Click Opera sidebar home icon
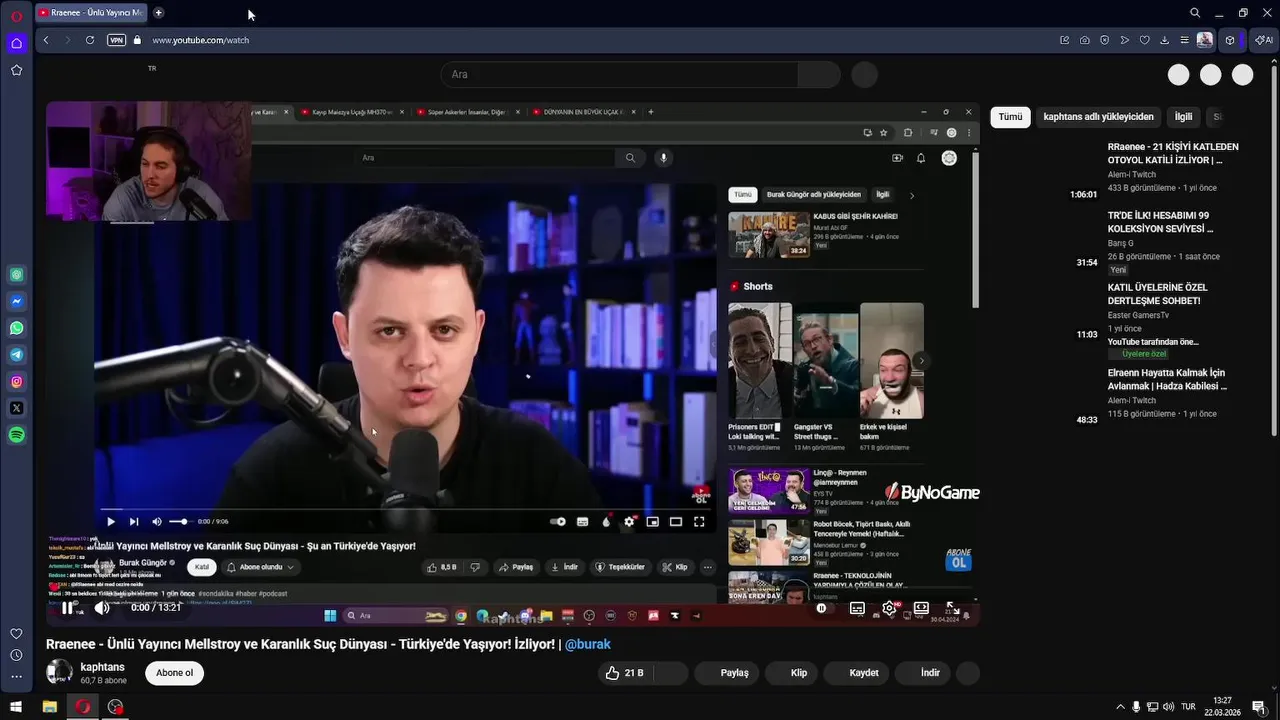The width and height of the screenshot is (1280, 720). [16, 43]
